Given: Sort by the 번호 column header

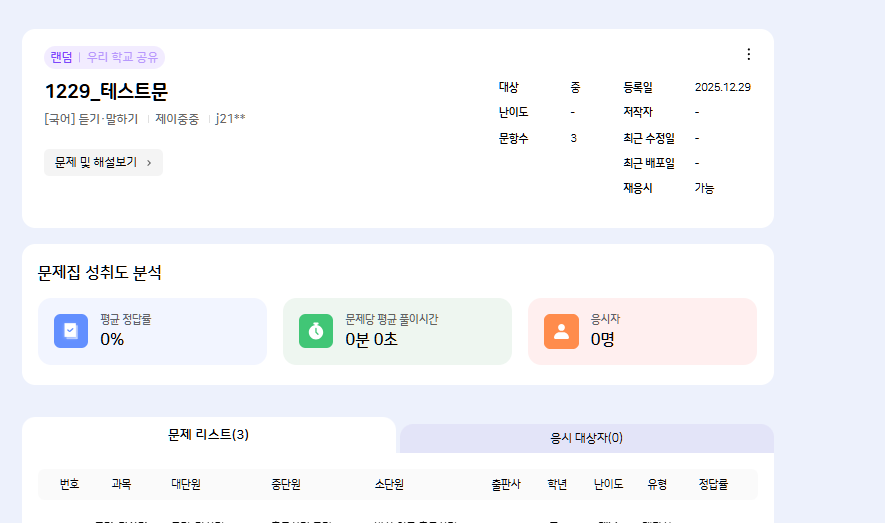Looking at the screenshot, I should pyautogui.click(x=69, y=484).
